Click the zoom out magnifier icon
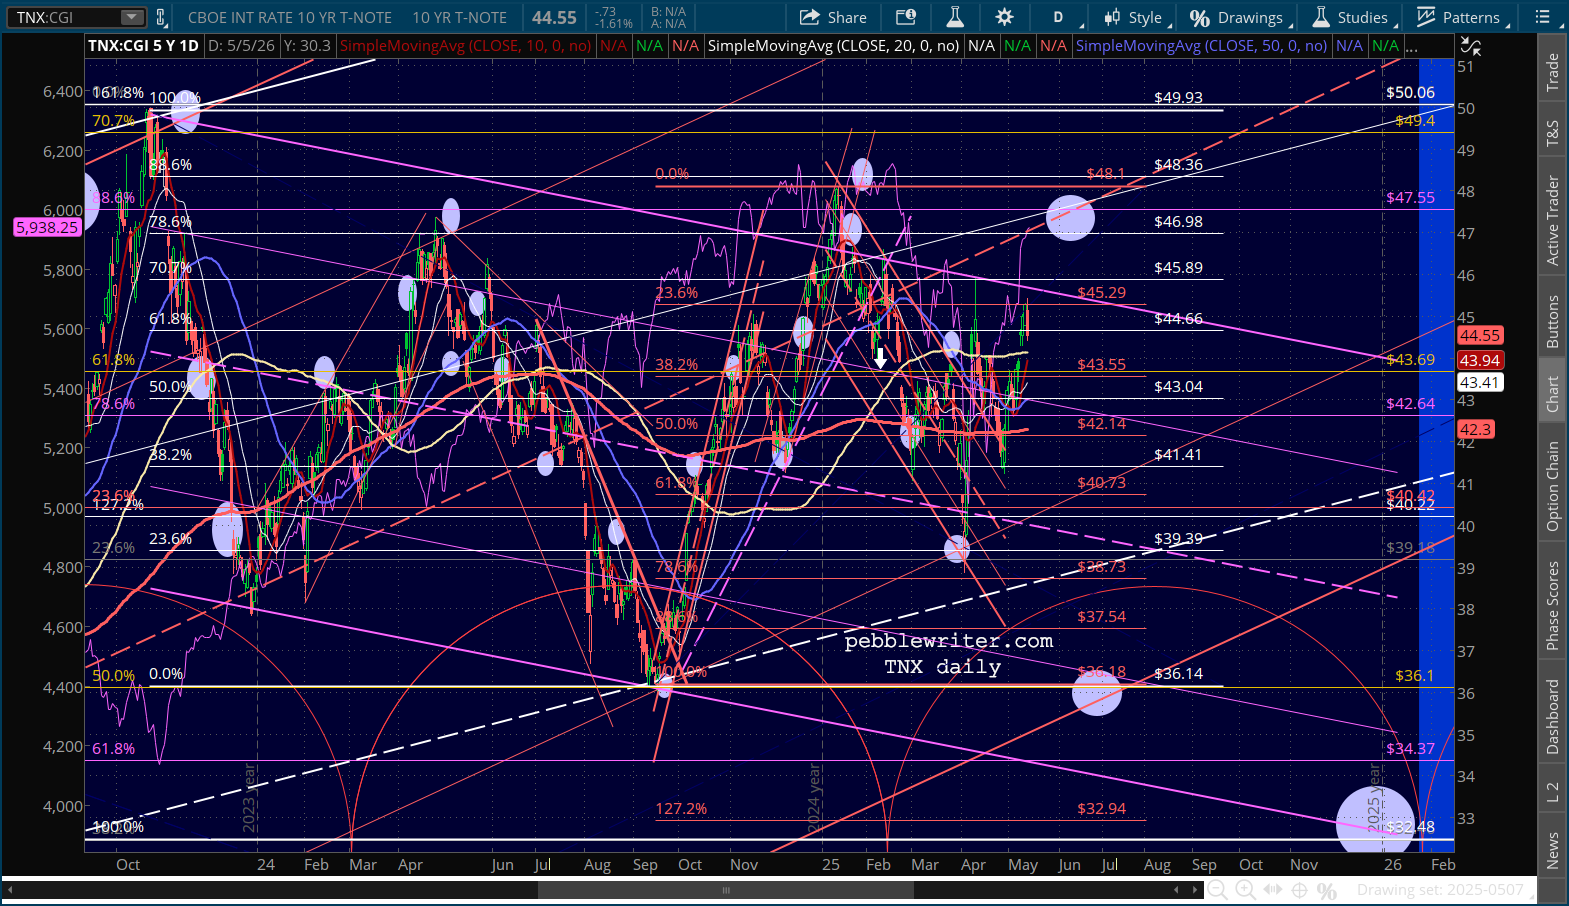This screenshot has width=1569, height=906. pos(1217,890)
